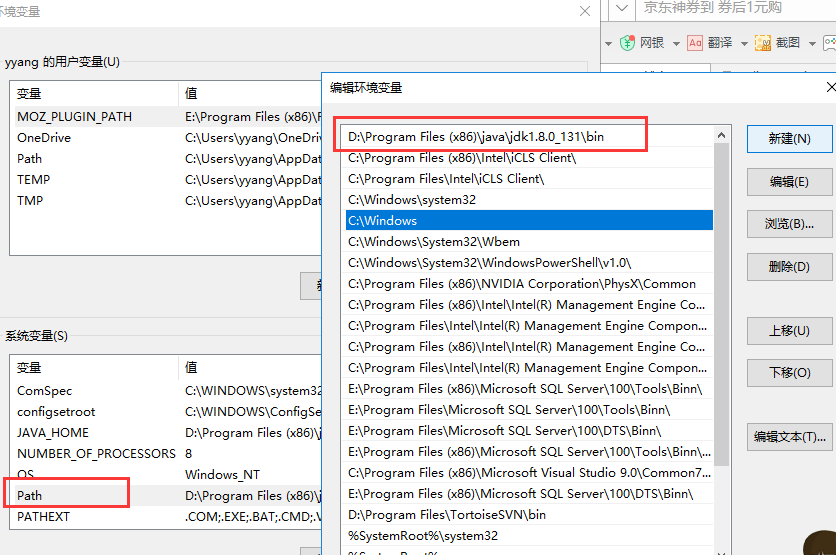Click the 浏览(B)... button
This screenshot has width=836, height=555.
[x=789, y=224]
